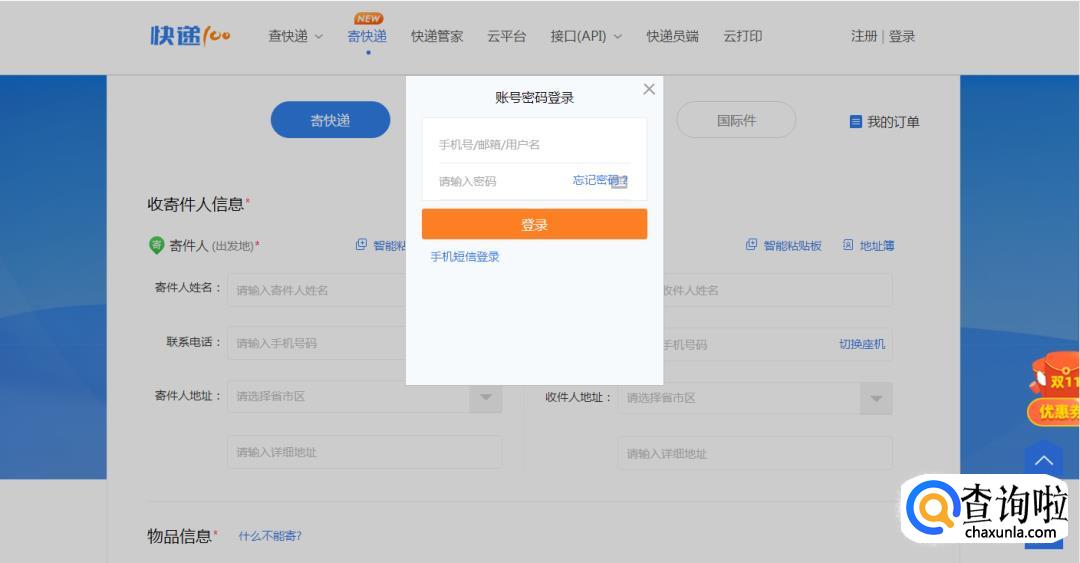Click the green 寄件人 location pin icon
The image size is (1080, 563).
[x=156, y=245]
